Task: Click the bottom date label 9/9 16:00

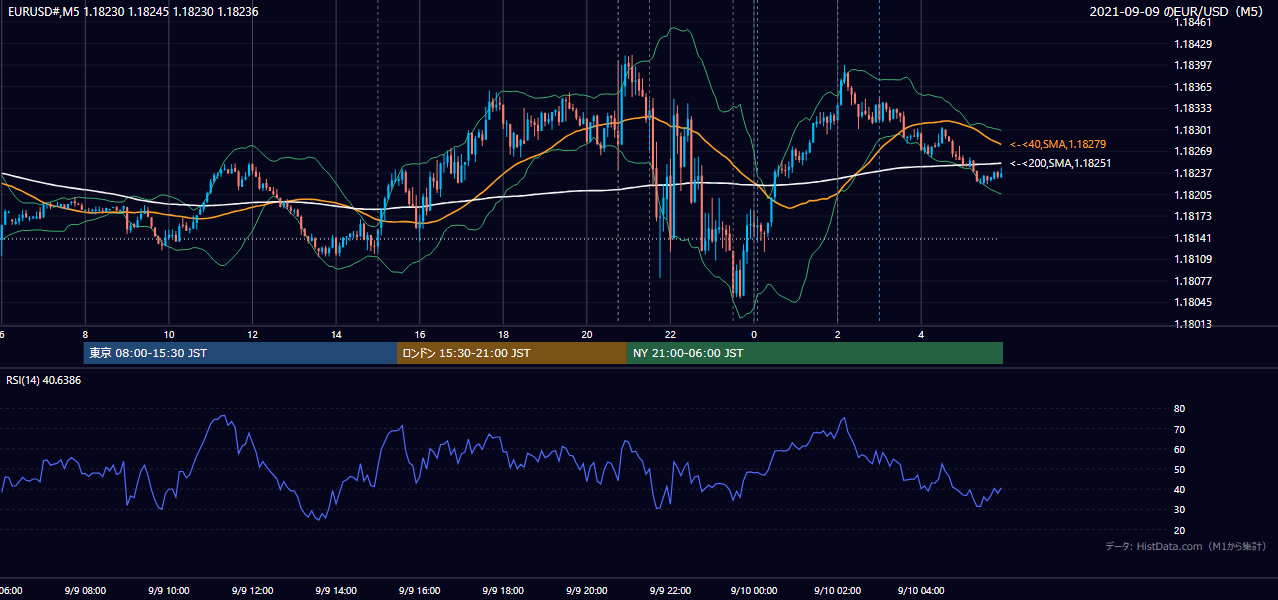Action: point(419,591)
